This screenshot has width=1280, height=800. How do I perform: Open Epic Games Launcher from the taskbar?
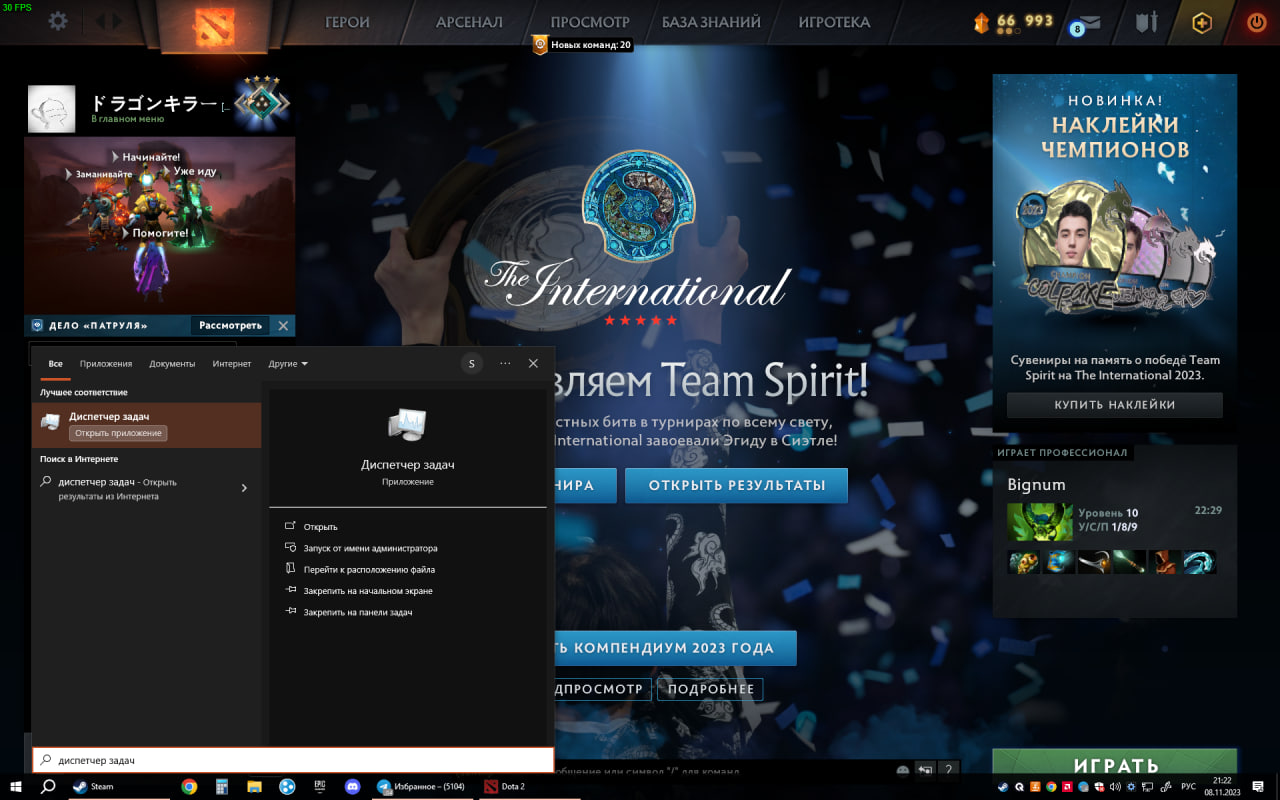click(320, 787)
